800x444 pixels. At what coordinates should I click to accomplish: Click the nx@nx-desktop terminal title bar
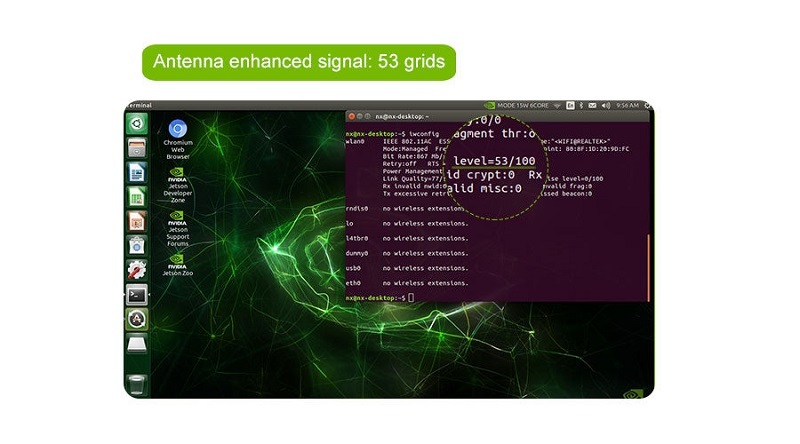[497, 116]
